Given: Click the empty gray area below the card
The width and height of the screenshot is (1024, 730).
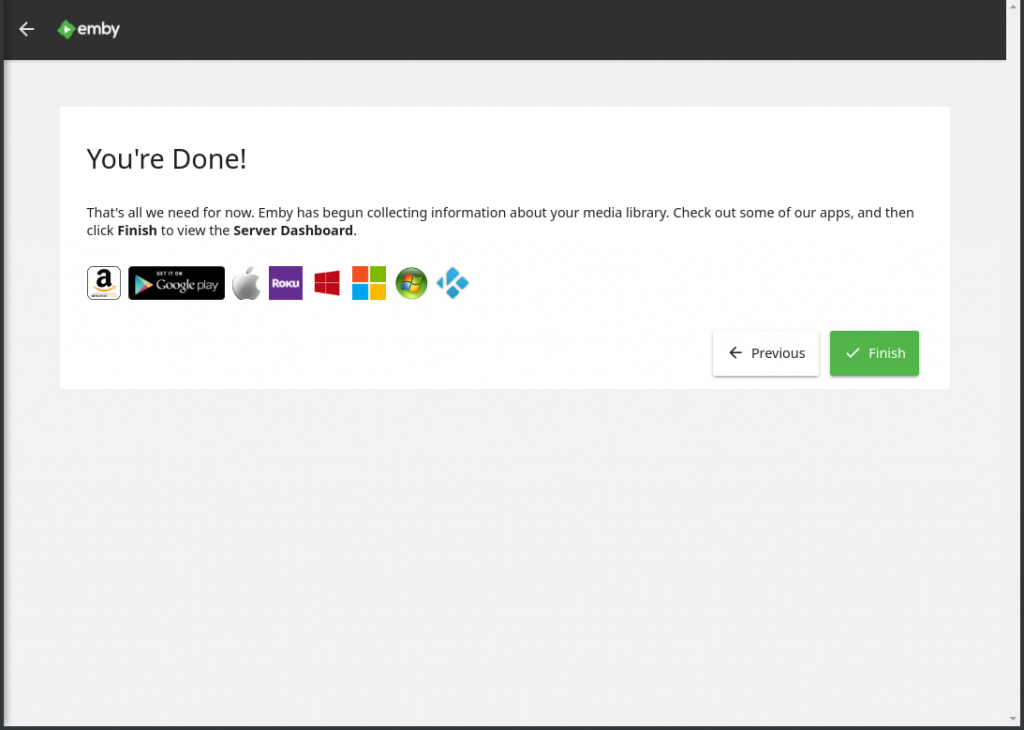Looking at the screenshot, I should coord(500,550).
